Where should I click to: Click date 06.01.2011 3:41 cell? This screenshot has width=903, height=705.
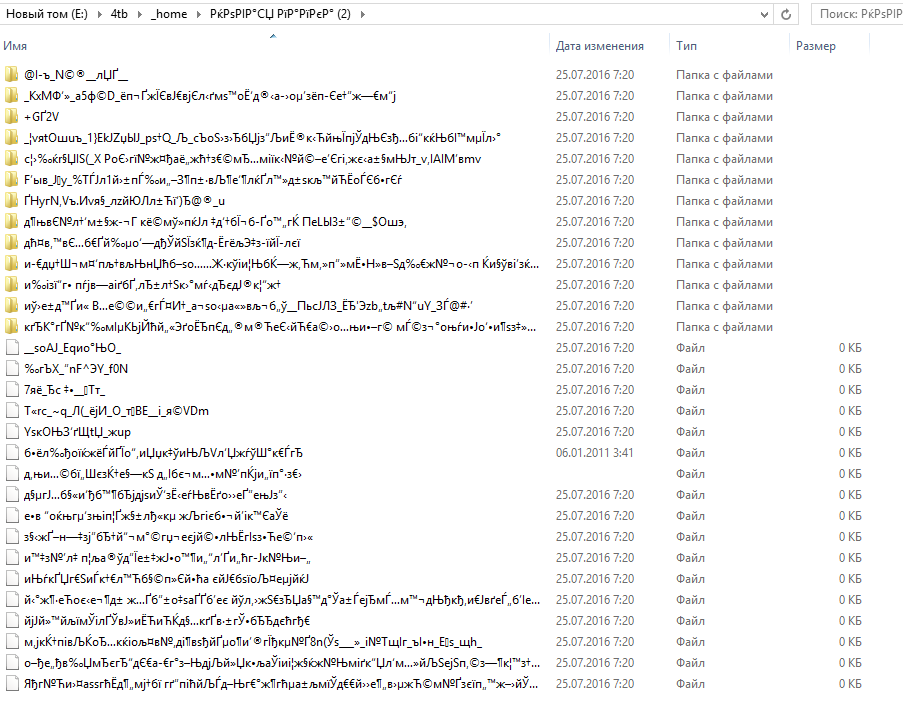(594, 453)
